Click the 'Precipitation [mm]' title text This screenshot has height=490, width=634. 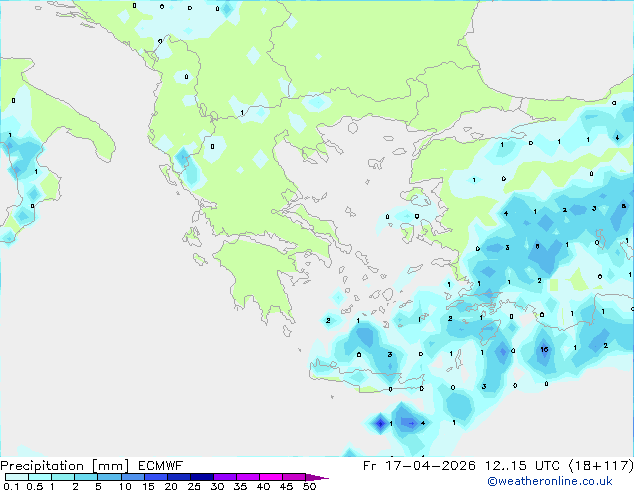click(x=65, y=466)
